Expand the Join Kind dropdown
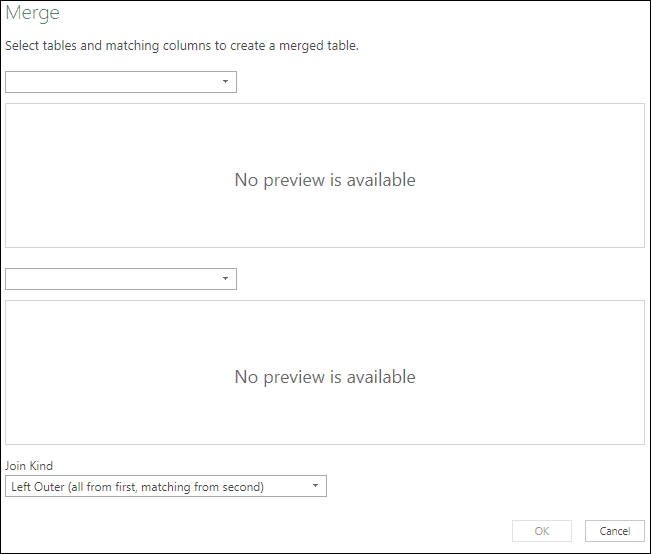651x554 pixels. pos(166,486)
